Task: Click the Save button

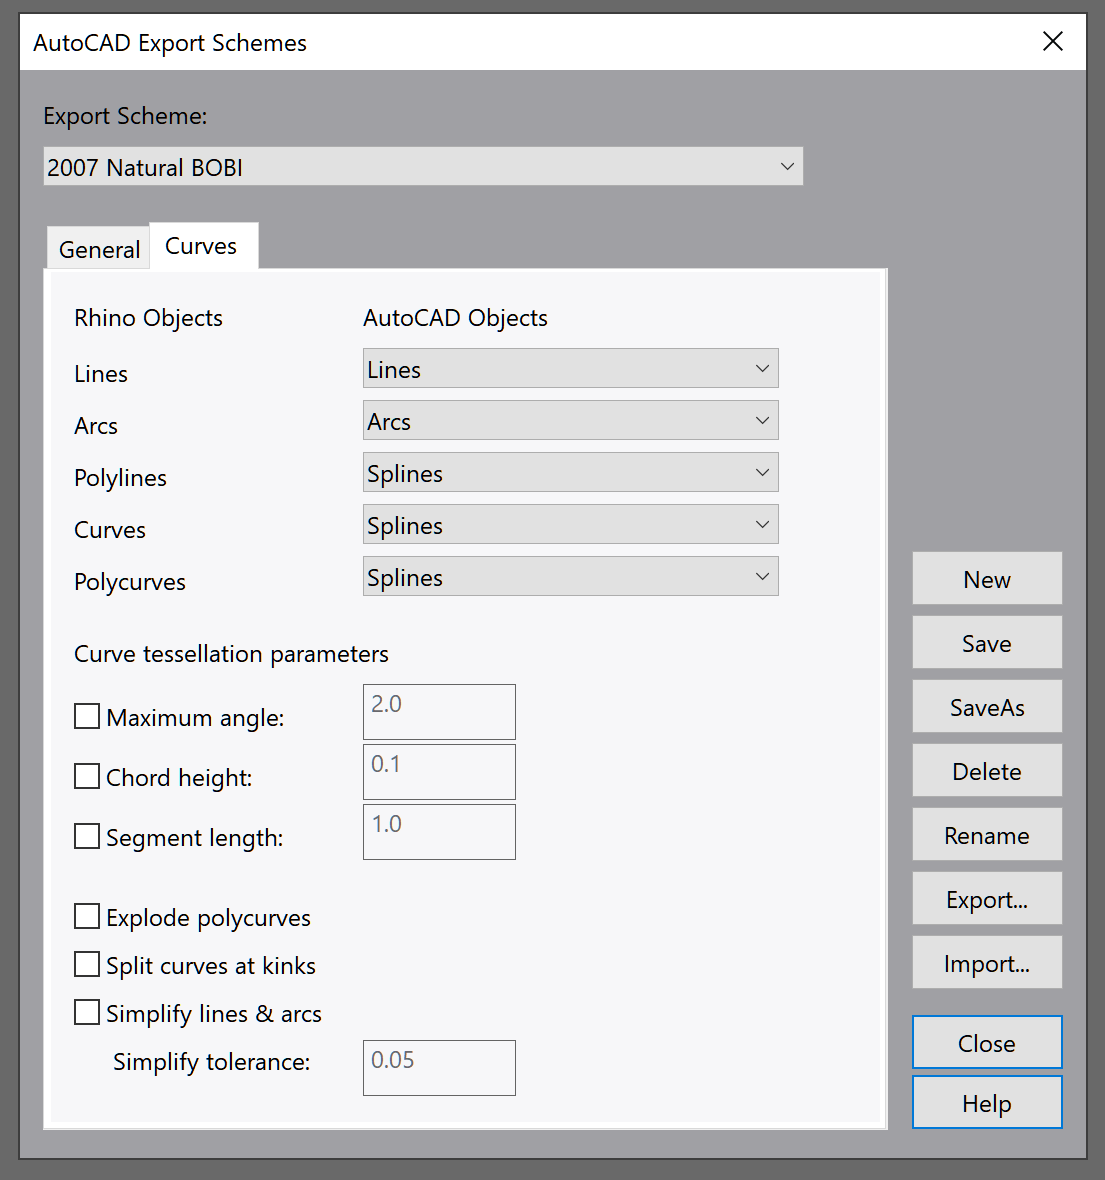Action: (987, 643)
